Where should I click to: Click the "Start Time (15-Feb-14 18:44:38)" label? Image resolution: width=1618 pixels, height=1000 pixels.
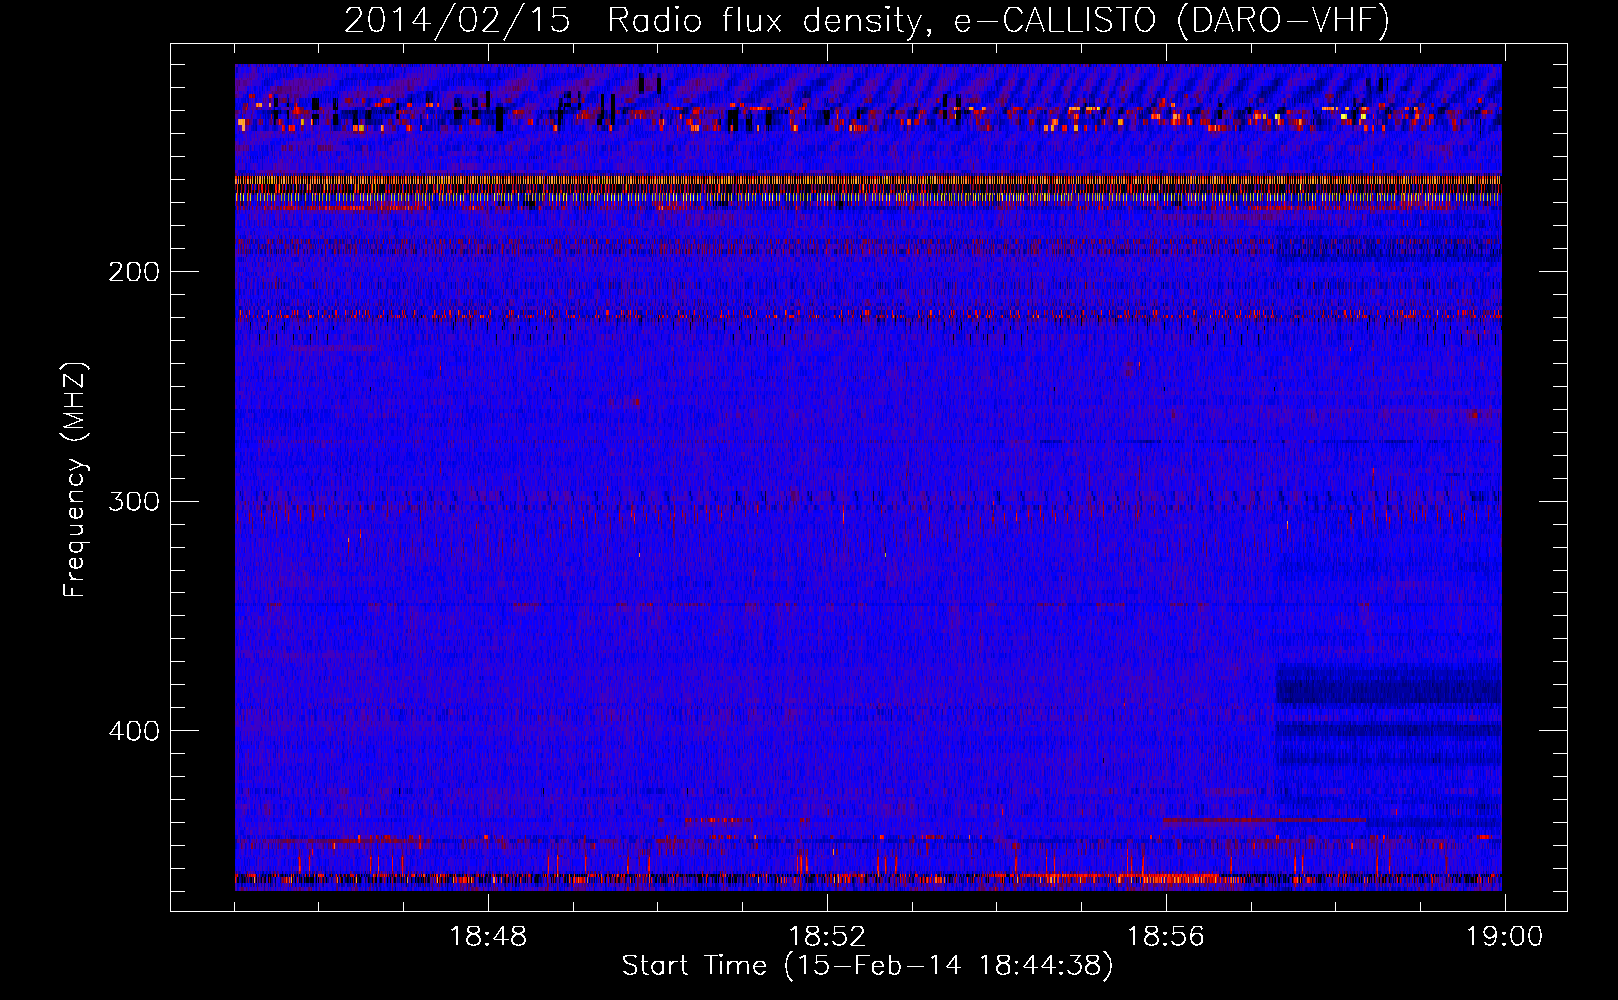coord(867,966)
